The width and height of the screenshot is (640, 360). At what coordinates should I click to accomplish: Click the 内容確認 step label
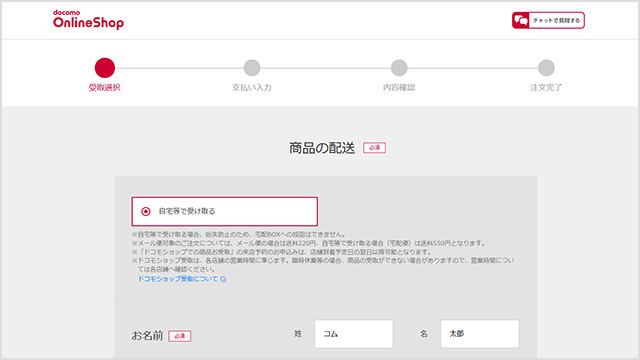point(399,87)
